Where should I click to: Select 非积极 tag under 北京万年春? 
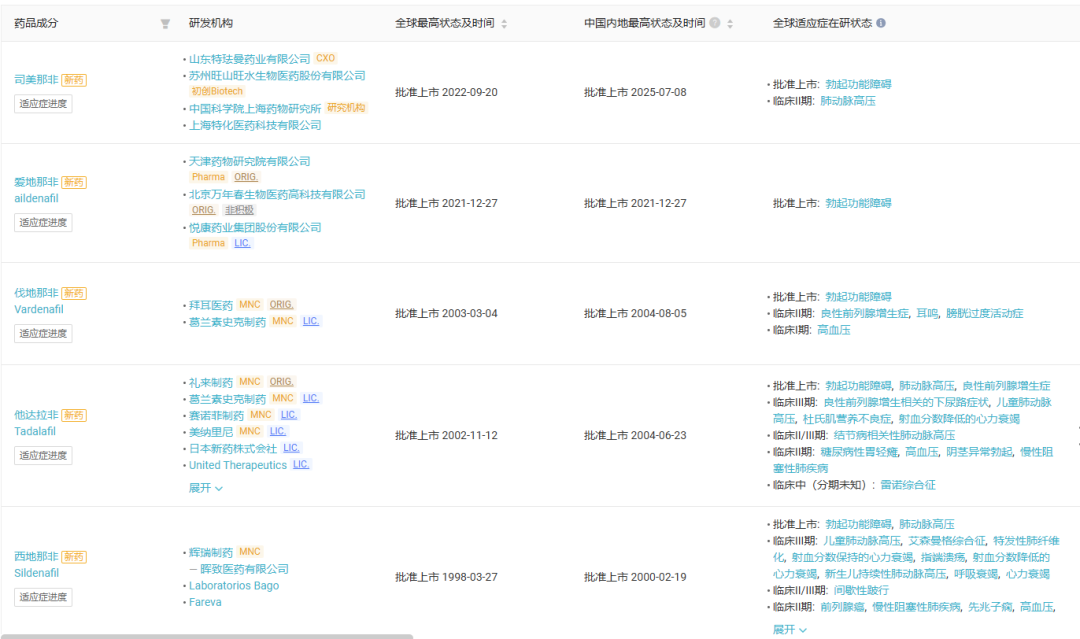pos(240,210)
